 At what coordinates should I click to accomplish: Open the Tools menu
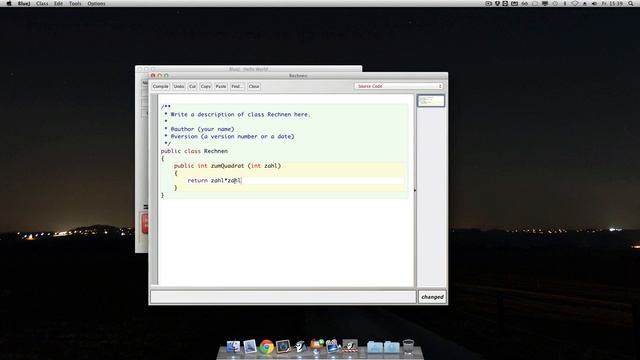click(75, 3)
